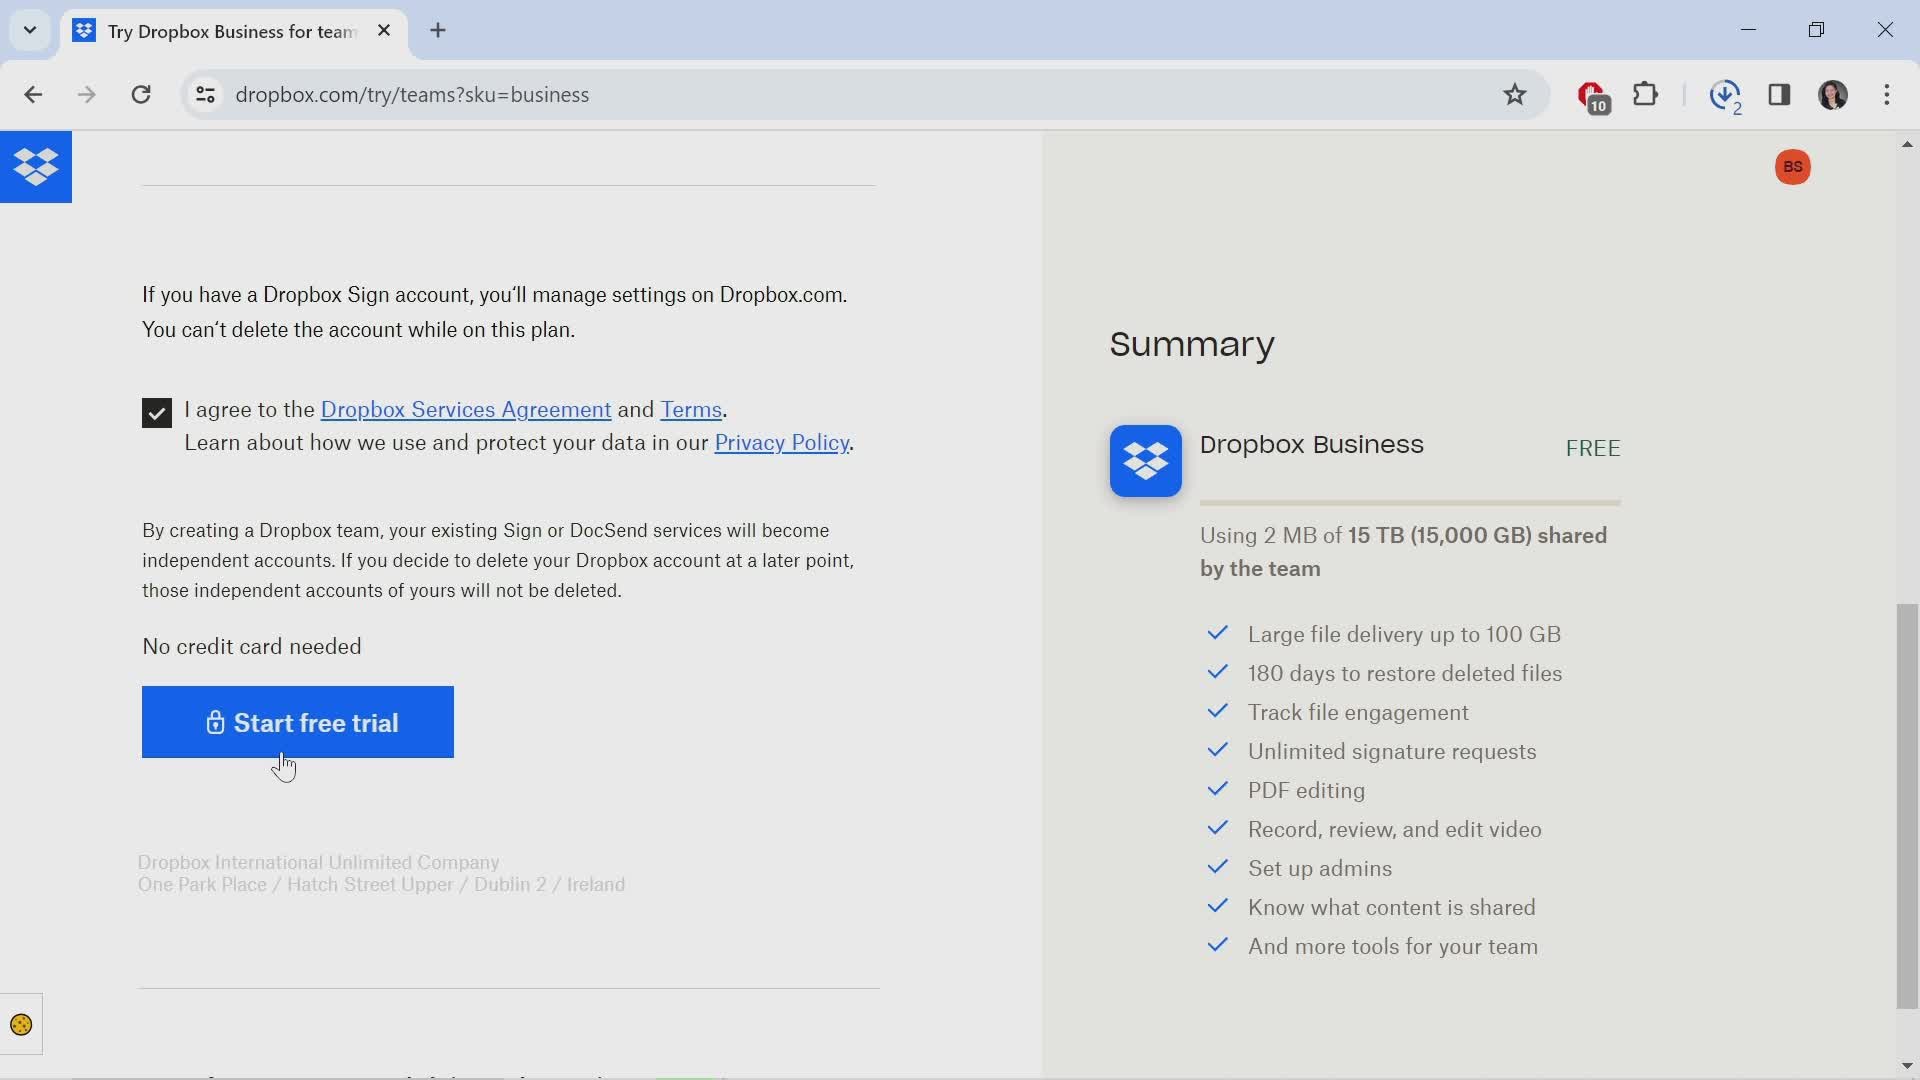Click the page refresh icon
The width and height of the screenshot is (1920, 1080).
click(142, 94)
